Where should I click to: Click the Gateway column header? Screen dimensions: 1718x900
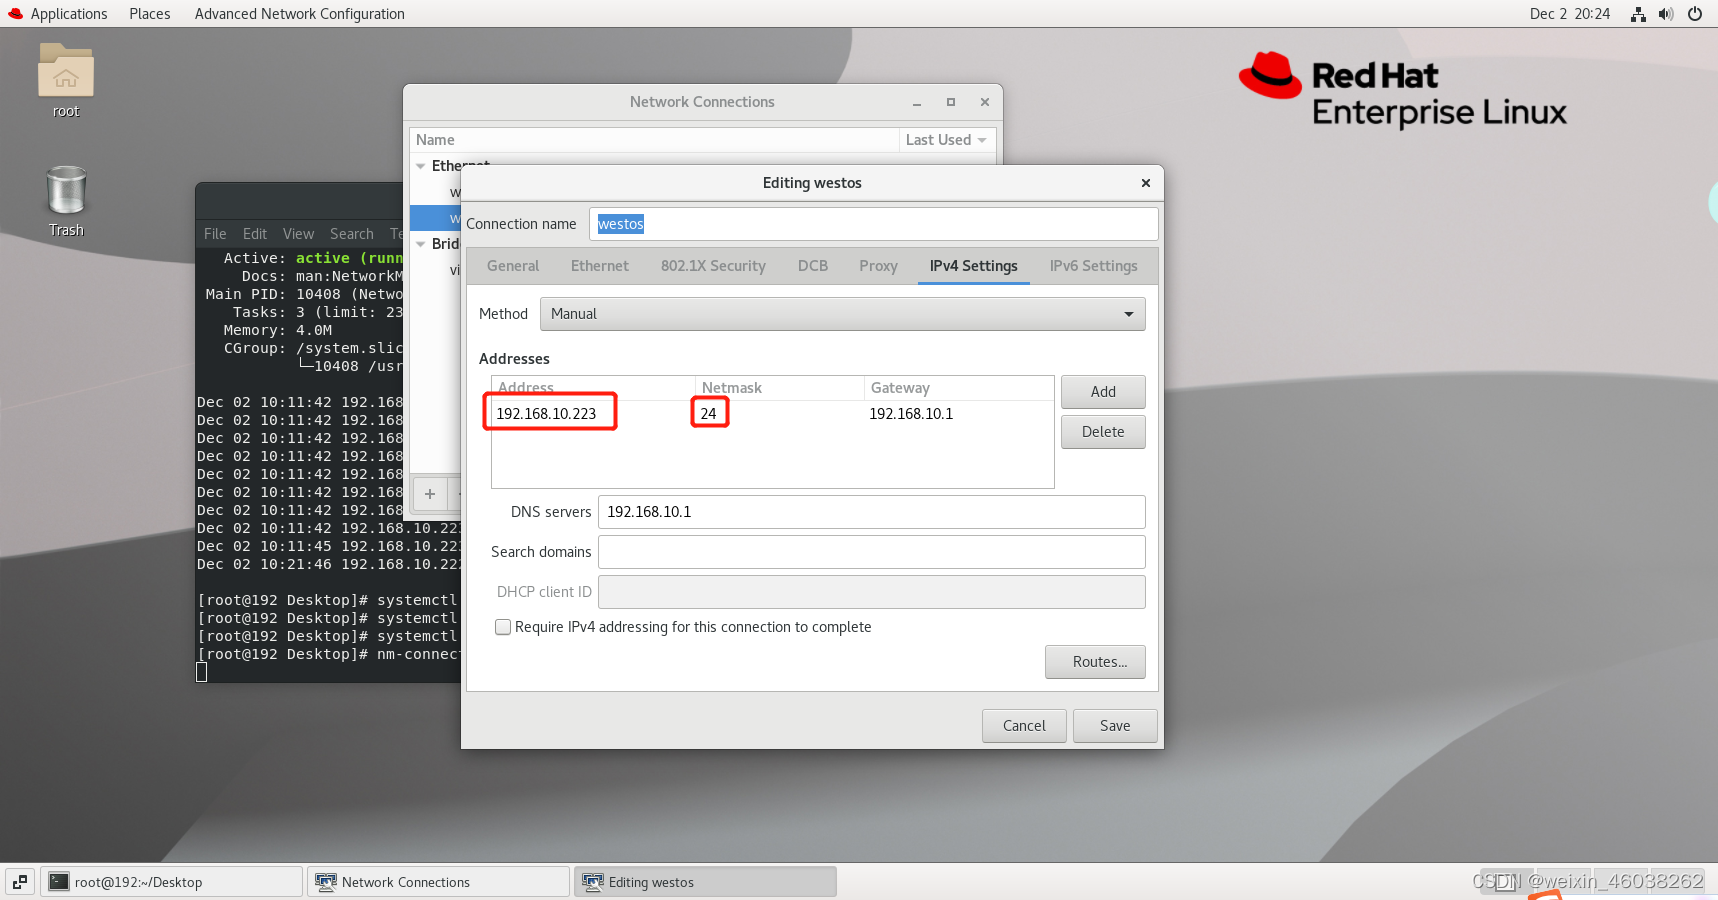pyautogui.click(x=959, y=388)
